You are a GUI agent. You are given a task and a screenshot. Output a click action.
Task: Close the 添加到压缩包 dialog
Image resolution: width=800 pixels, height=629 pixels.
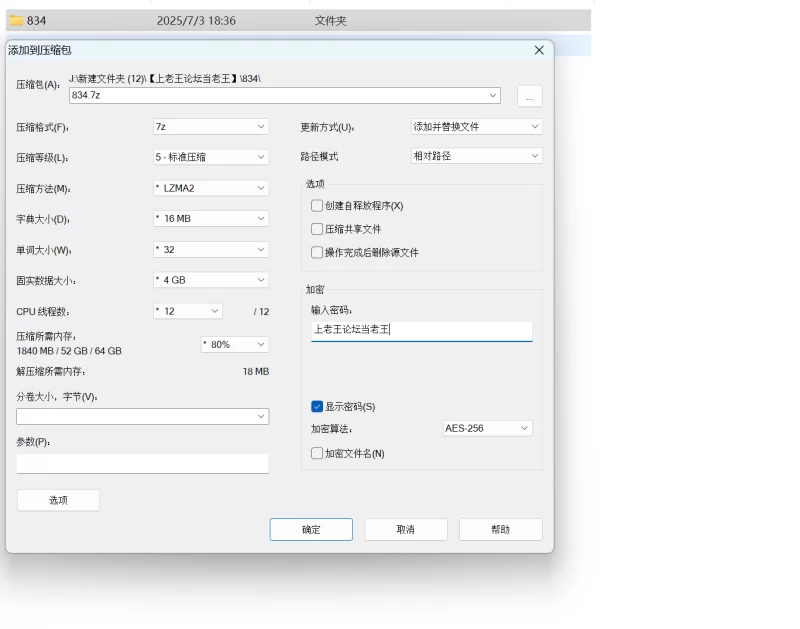point(539,50)
